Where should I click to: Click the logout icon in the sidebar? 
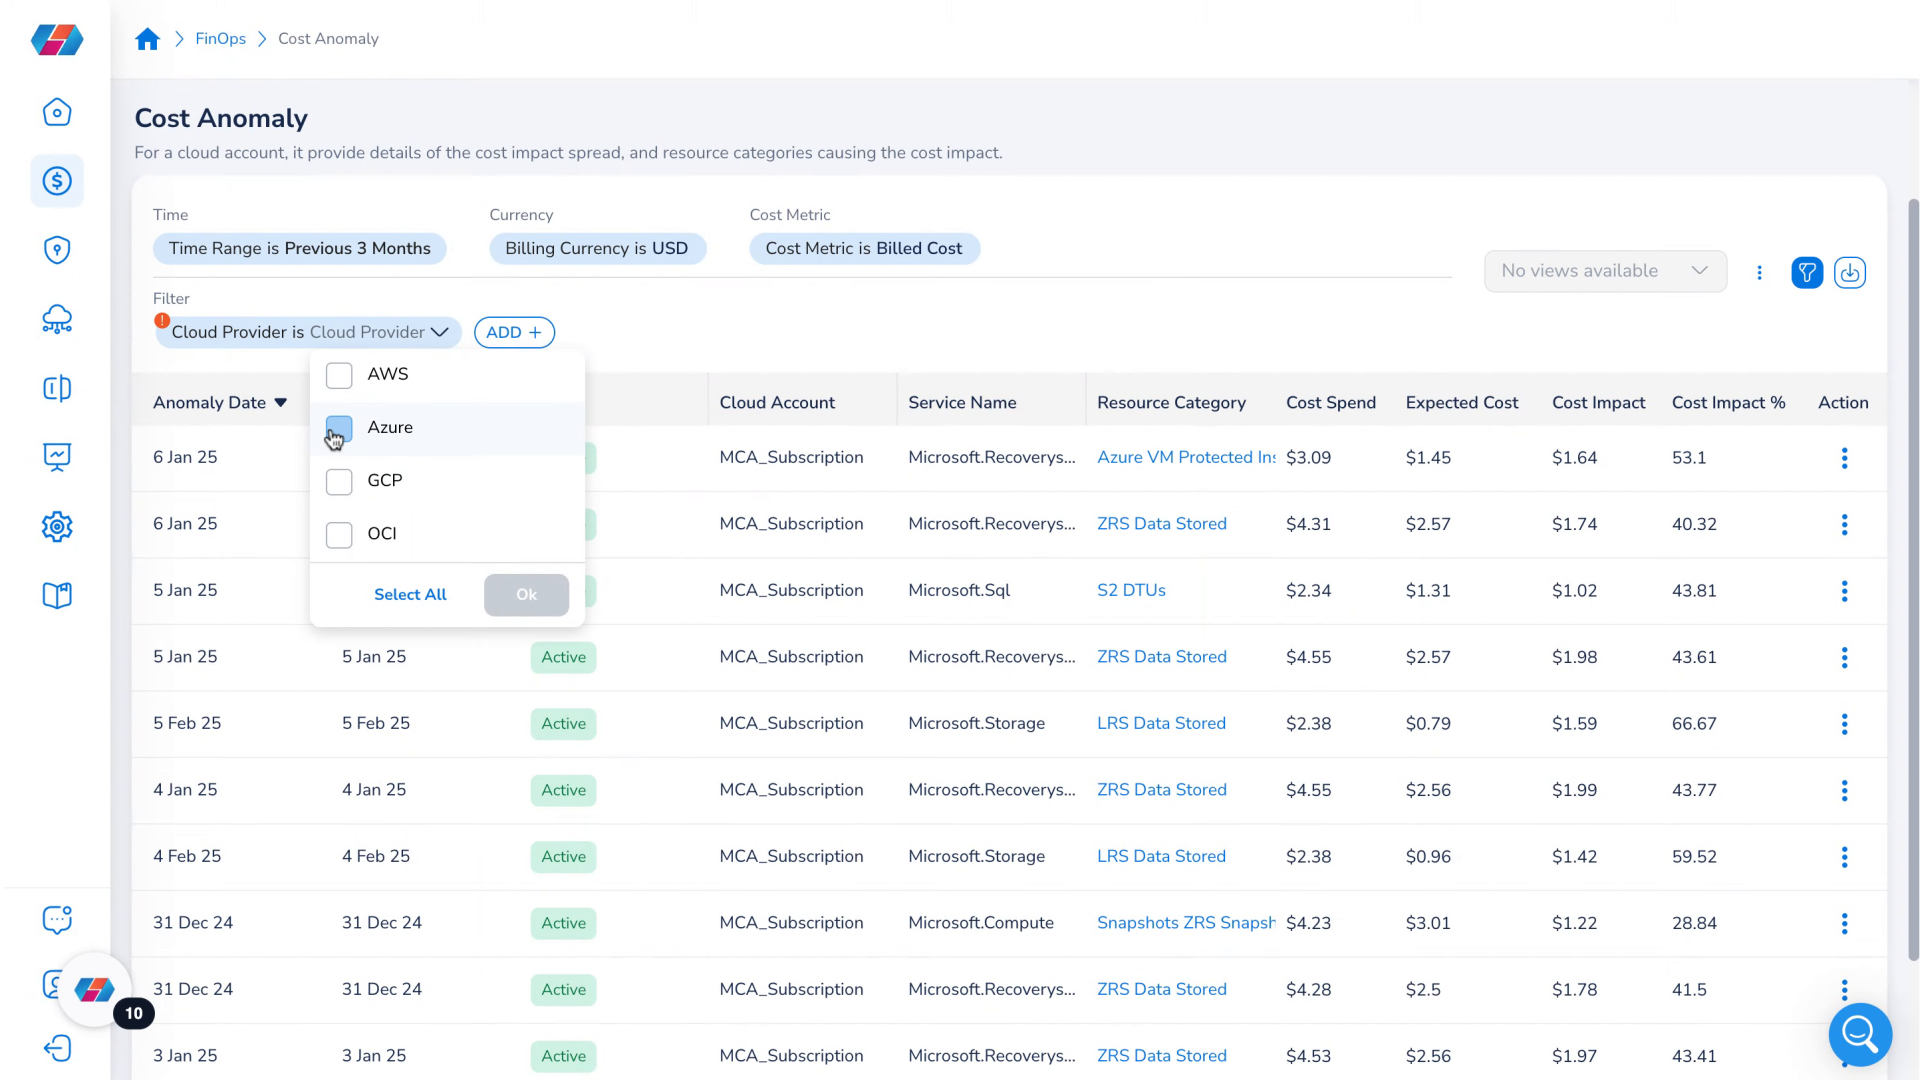tap(57, 1048)
